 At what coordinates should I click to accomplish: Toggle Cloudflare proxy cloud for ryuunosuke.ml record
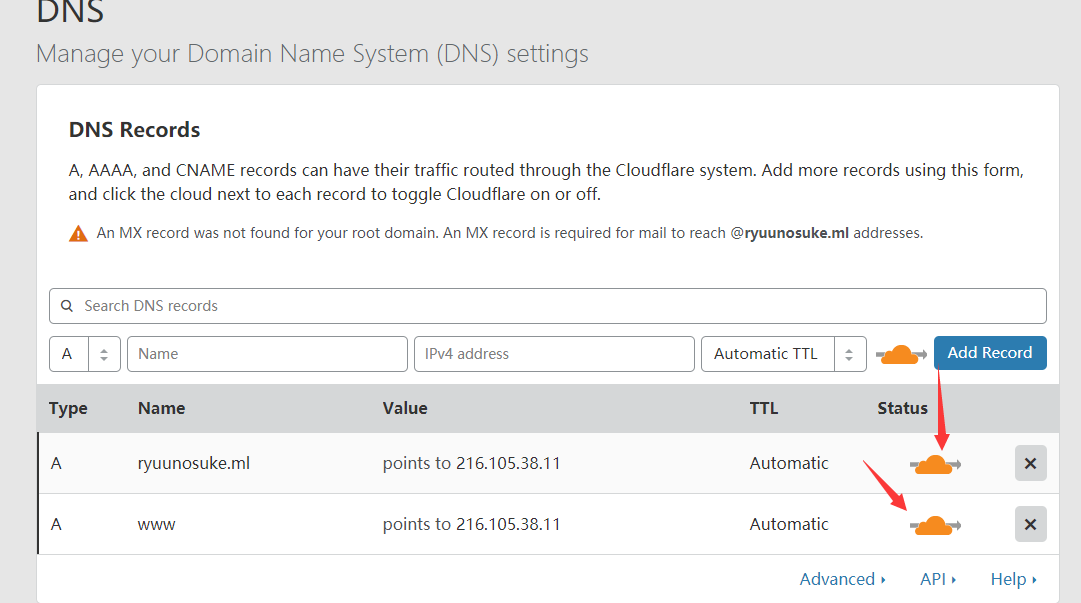(935, 464)
